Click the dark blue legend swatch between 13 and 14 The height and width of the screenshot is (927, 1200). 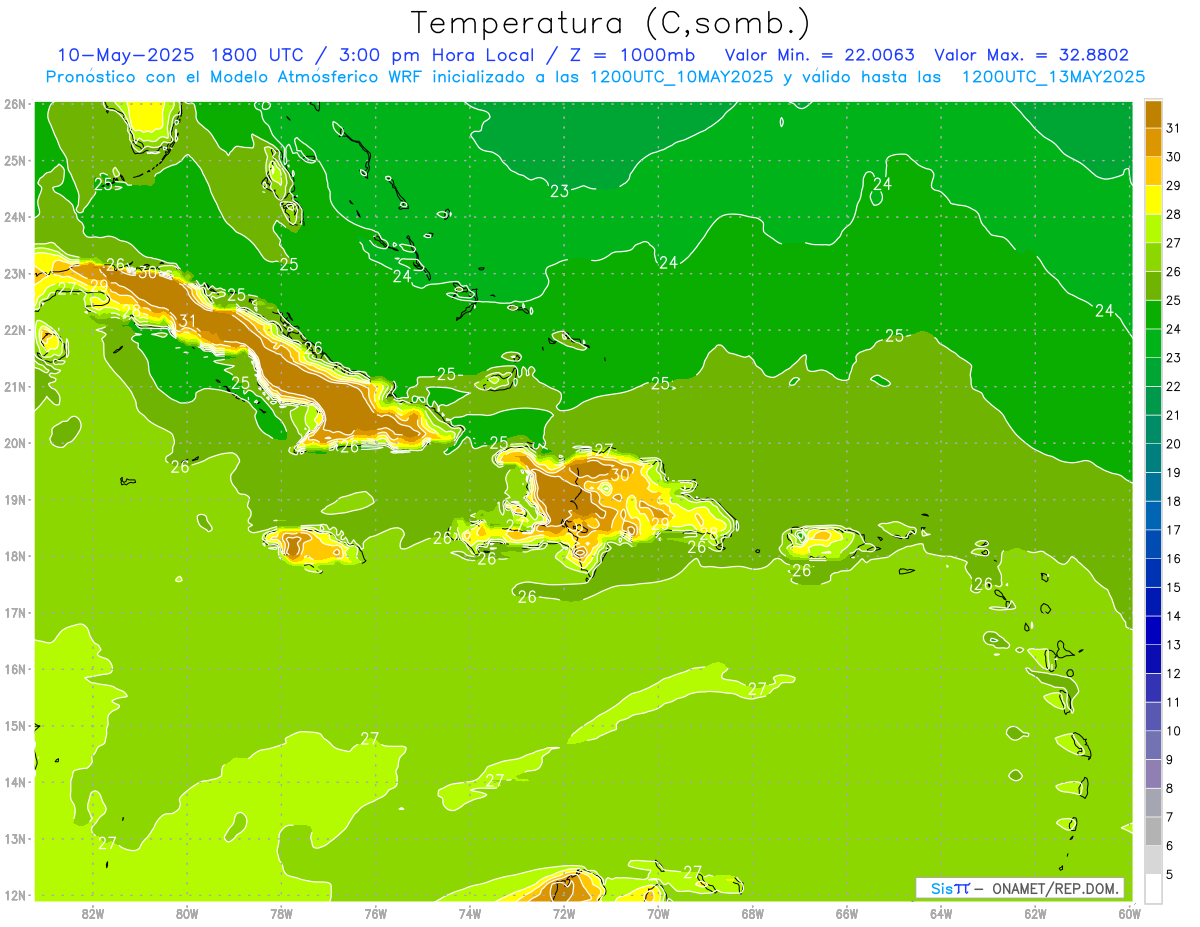tap(1154, 629)
